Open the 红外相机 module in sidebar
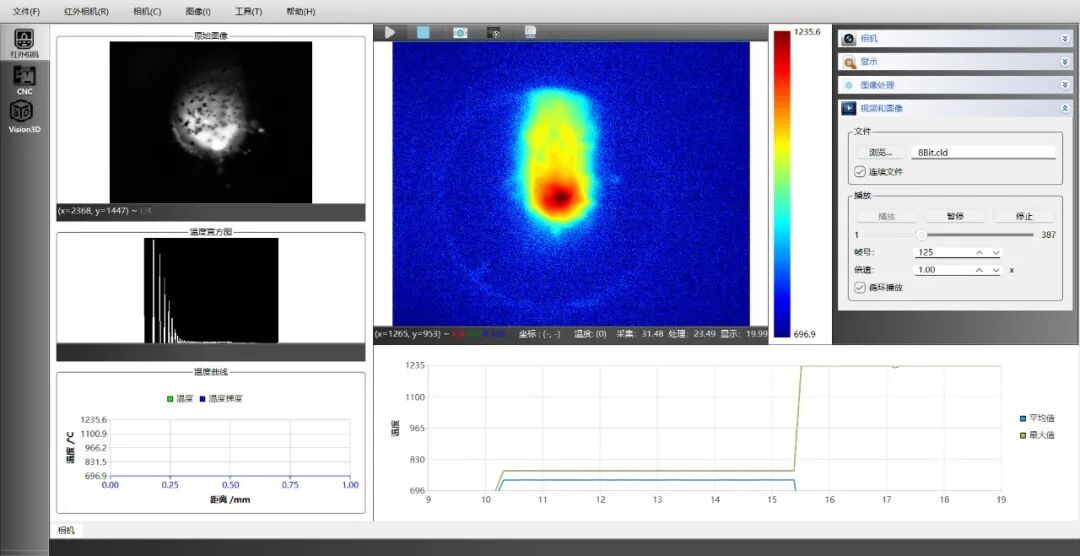This screenshot has width=1080, height=556. [22, 43]
